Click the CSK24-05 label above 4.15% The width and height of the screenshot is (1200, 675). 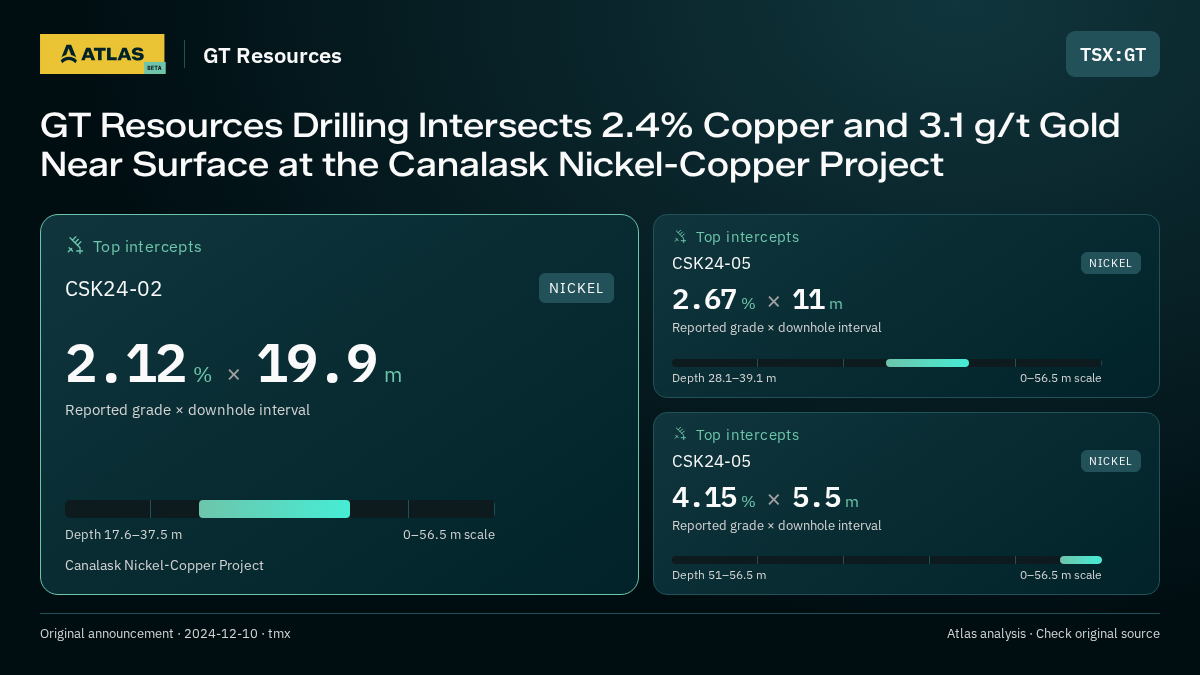[x=711, y=462]
